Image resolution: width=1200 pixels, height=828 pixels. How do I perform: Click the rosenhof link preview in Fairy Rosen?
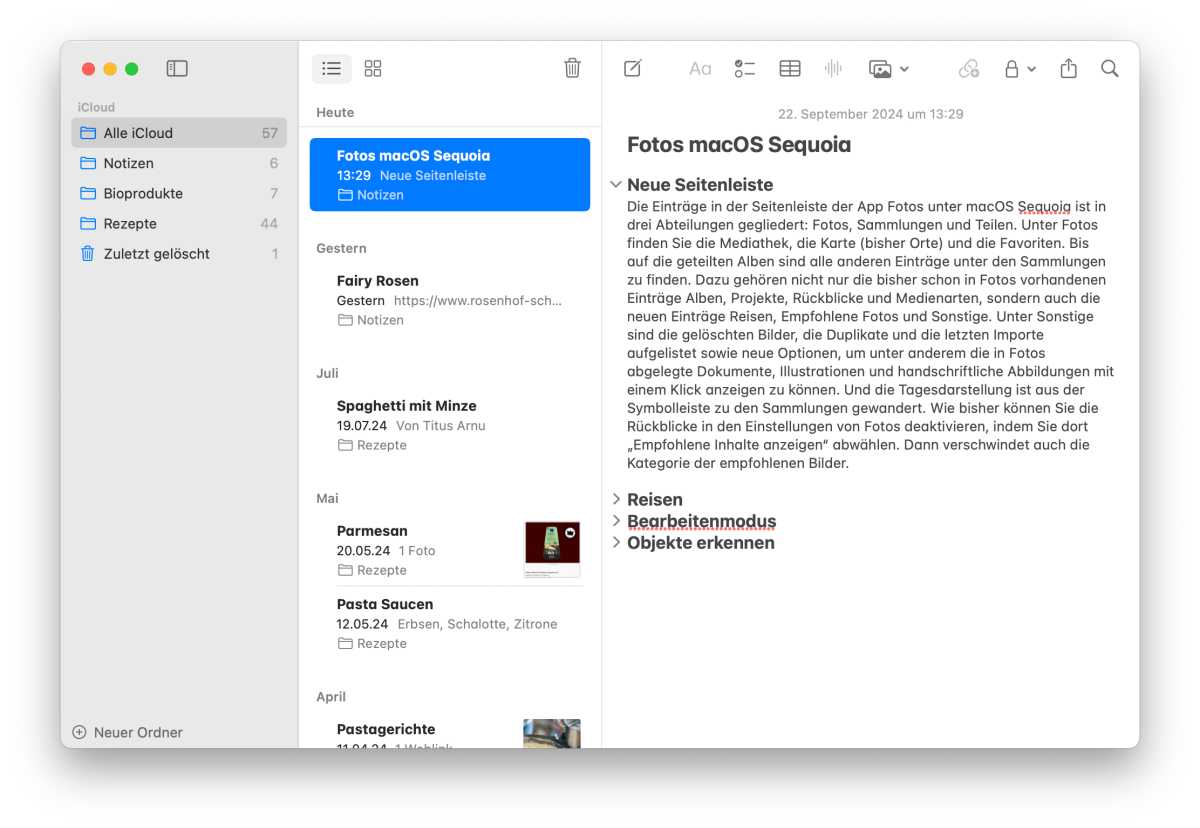(478, 300)
